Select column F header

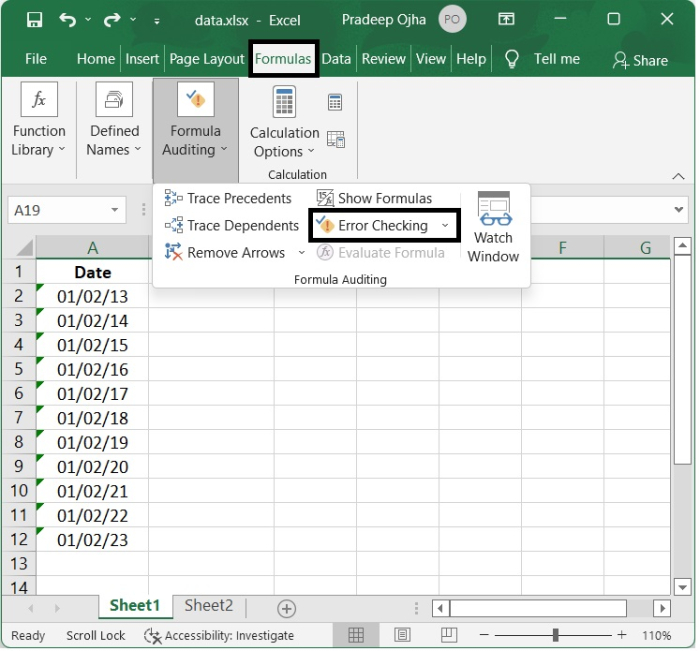(x=562, y=248)
